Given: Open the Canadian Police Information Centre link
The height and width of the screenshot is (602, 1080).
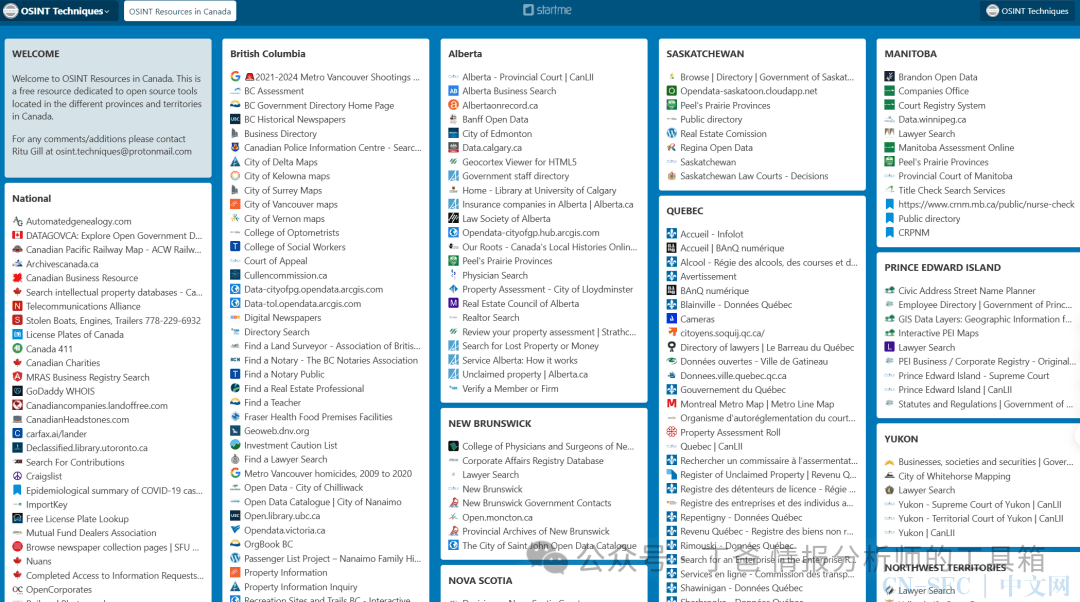Looking at the screenshot, I should (x=332, y=147).
